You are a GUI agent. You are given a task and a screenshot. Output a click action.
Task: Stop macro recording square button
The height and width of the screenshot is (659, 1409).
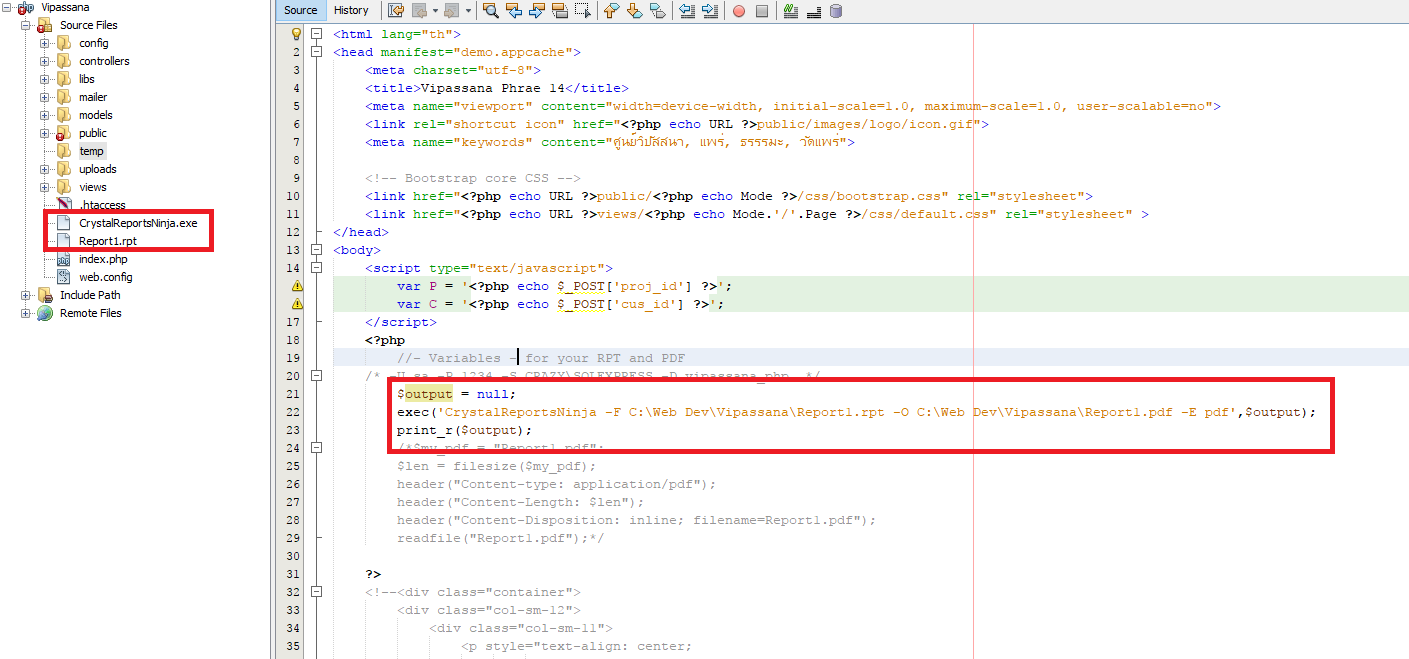point(762,11)
